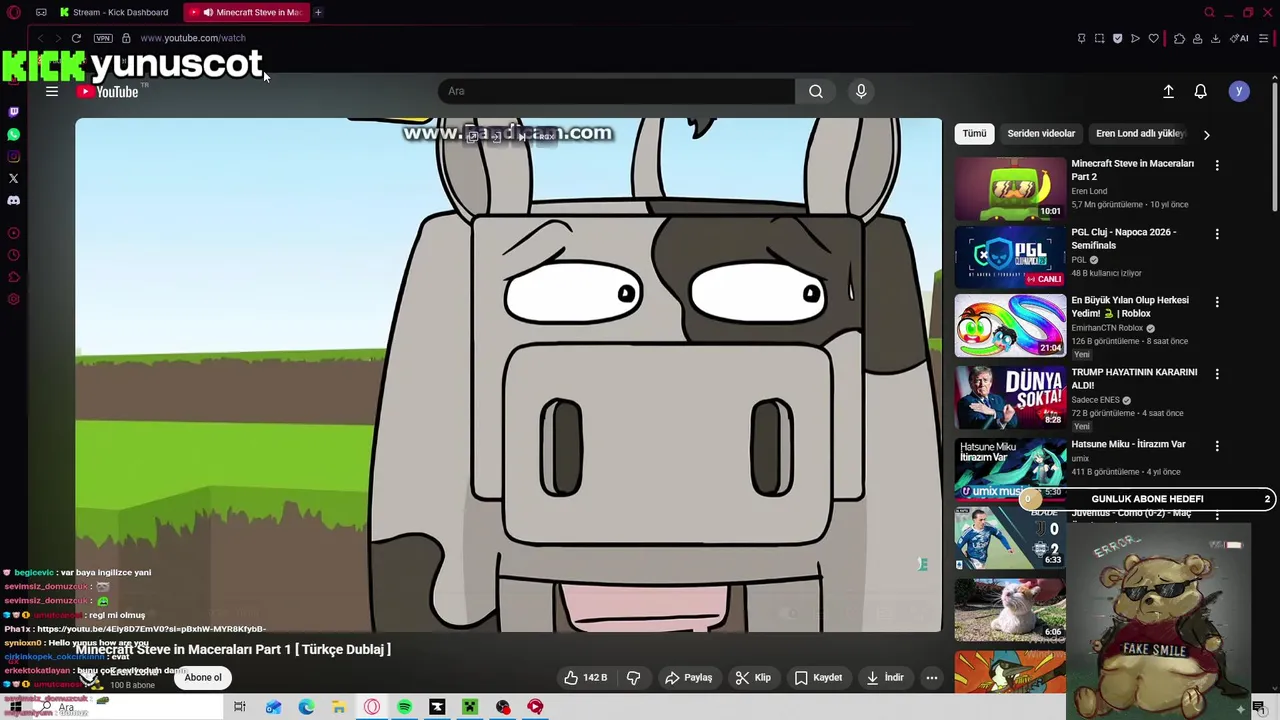Open Twitch in the Opera sidebar
The image size is (1280, 720).
click(13, 112)
